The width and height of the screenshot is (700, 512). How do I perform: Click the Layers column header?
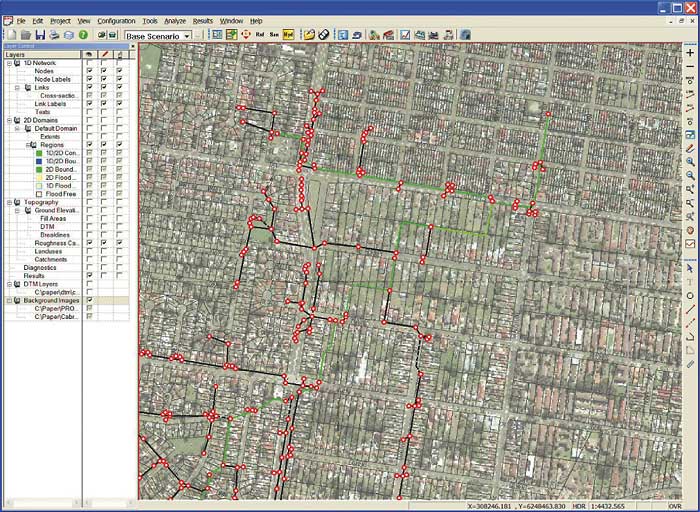pos(42,54)
